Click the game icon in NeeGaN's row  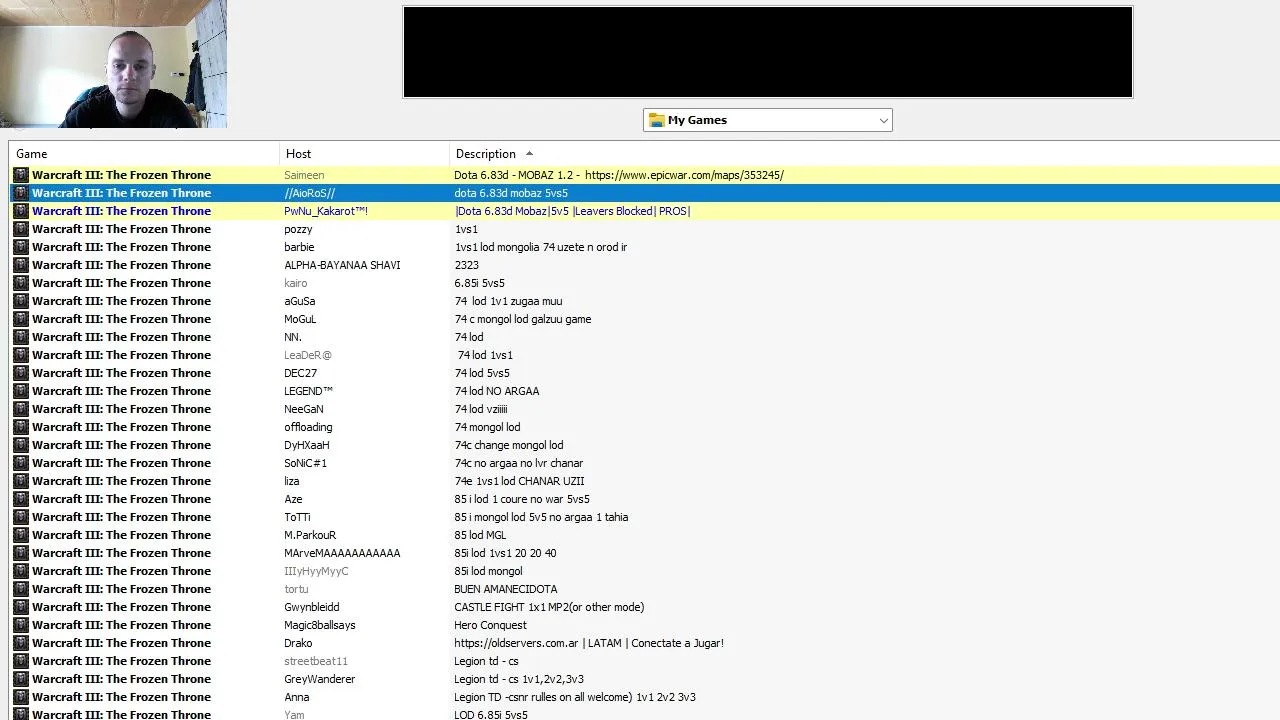[x=21, y=409]
